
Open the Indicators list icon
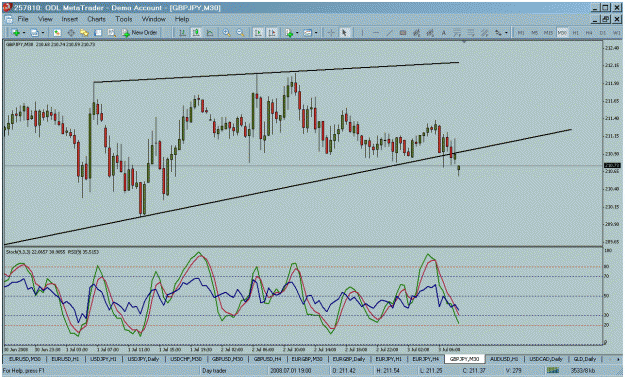coord(289,33)
